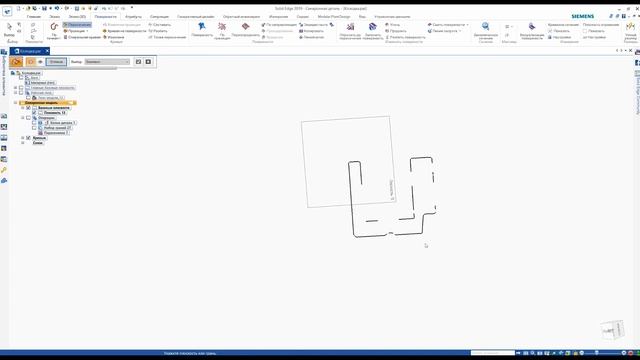Select the Материал tree entry
Viewport: 640px width, 360px height.
coord(40,82)
